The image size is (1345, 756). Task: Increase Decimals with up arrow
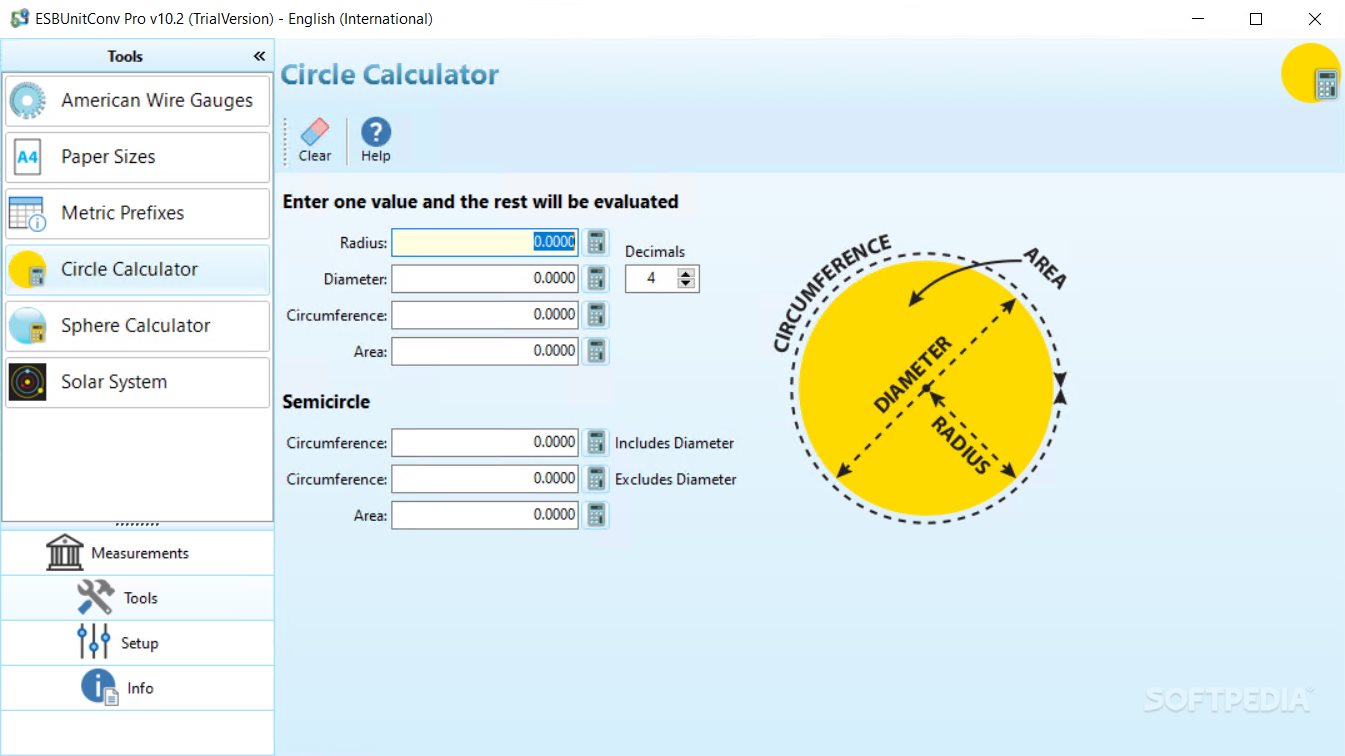686,273
